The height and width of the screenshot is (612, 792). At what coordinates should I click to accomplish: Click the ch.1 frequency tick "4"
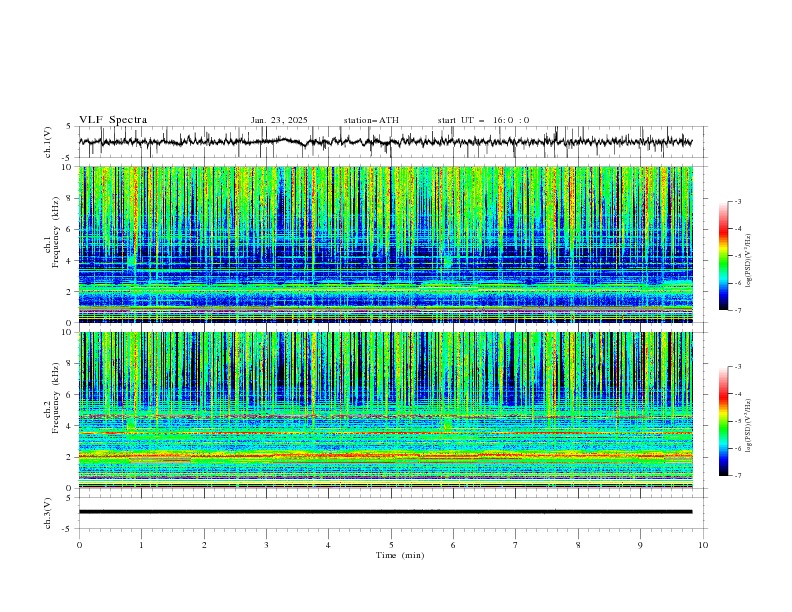tap(70, 261)
